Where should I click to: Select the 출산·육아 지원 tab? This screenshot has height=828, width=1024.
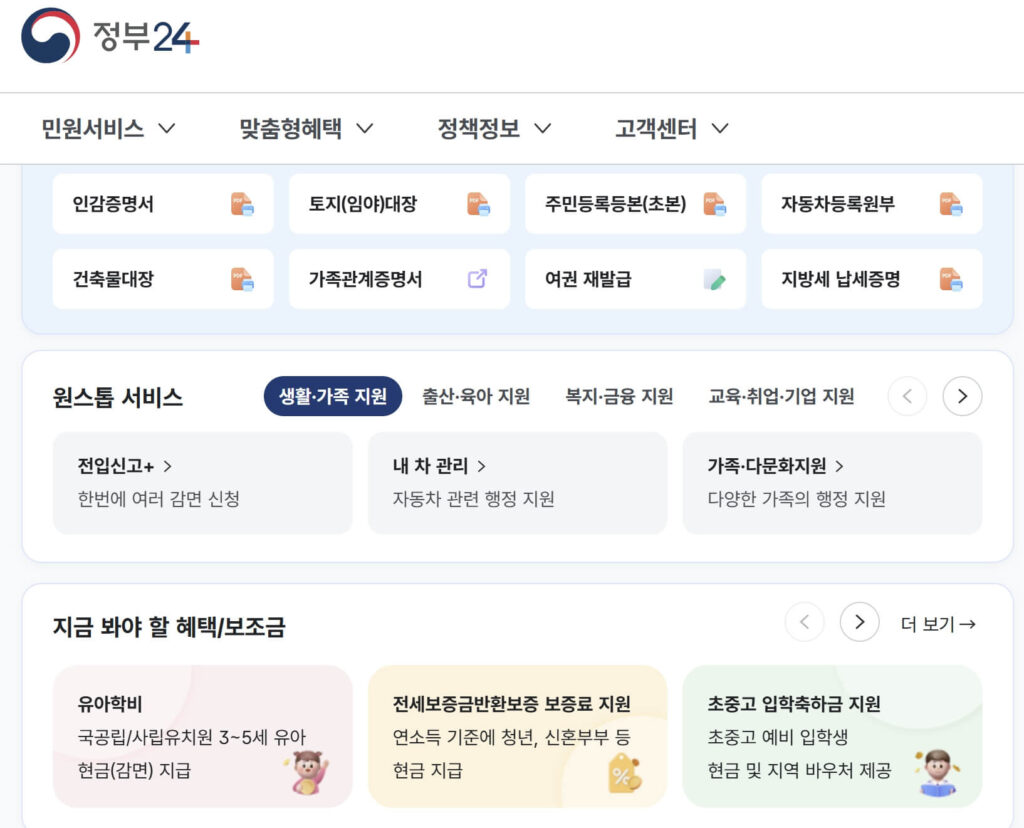[x=475, y=396]
